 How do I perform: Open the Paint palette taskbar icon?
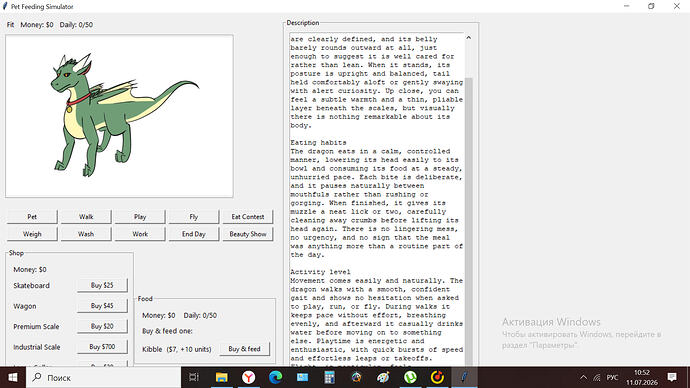point(383,377)
